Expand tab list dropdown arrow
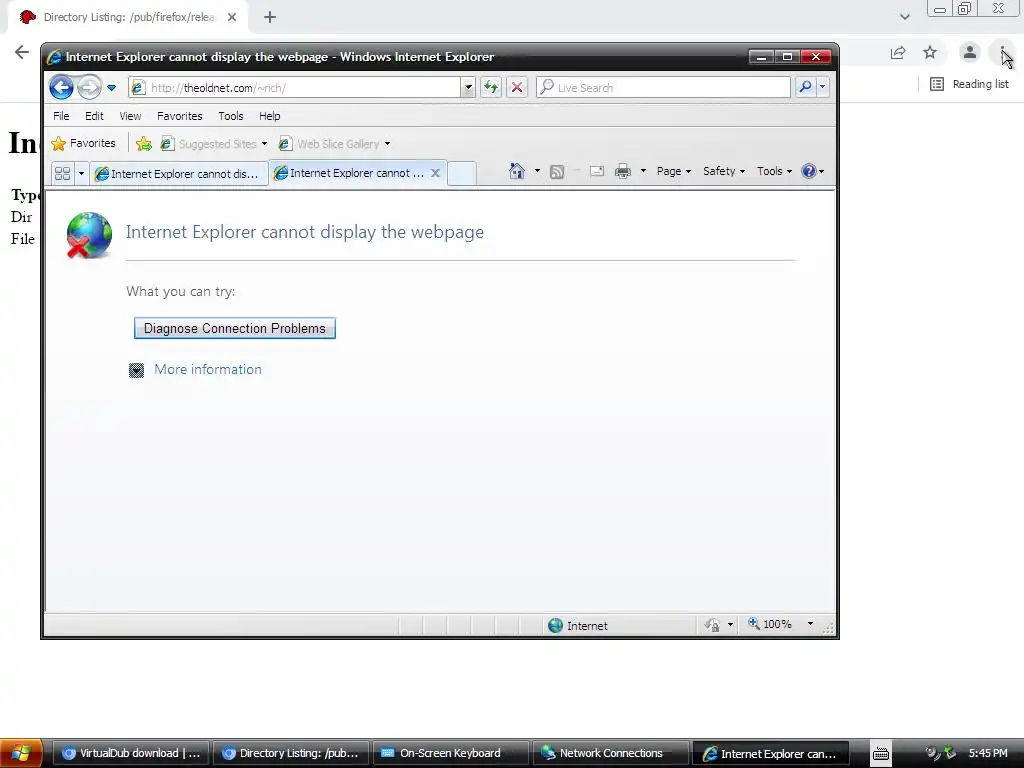The image size is (1024, 768). tap(81, 173)
